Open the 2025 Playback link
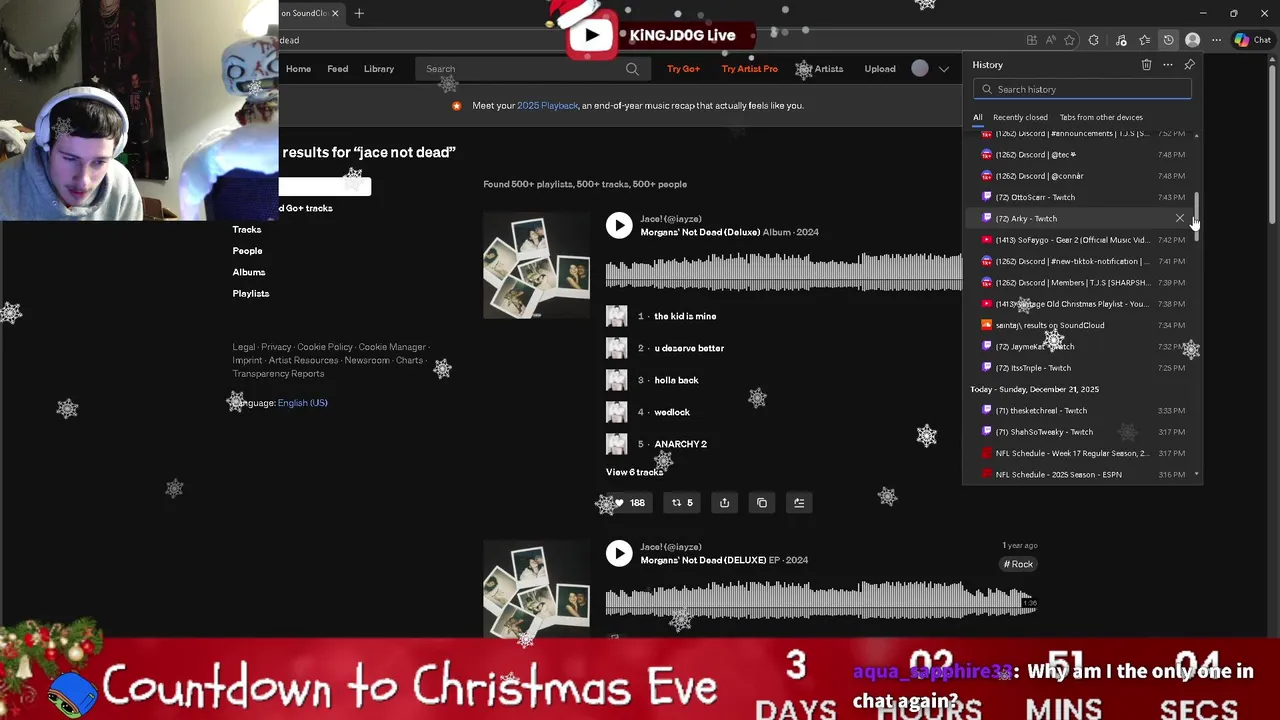Image resolution: width=1280 pixels, height=720 pixels. [547, 105]
